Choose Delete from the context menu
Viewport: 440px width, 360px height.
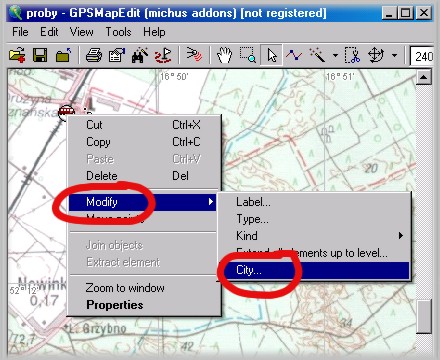[144, 176]
